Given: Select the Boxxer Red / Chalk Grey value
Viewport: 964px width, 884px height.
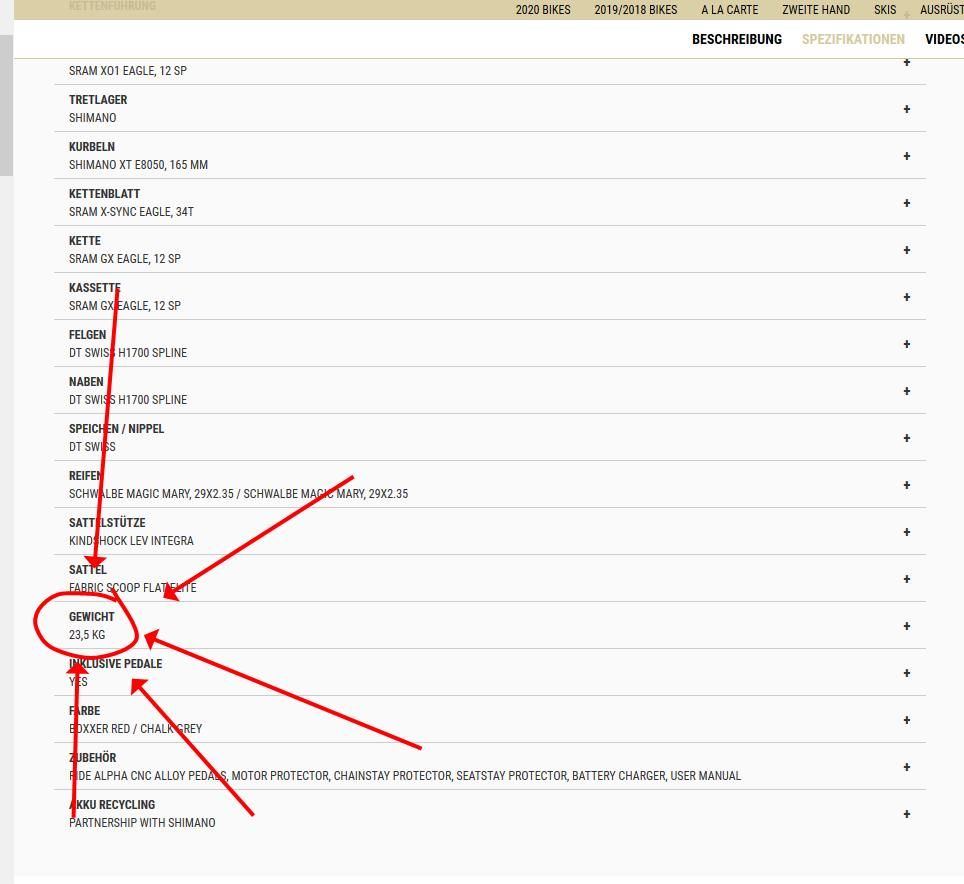Looking at the screenshot, I should click(x=135, y=729).
